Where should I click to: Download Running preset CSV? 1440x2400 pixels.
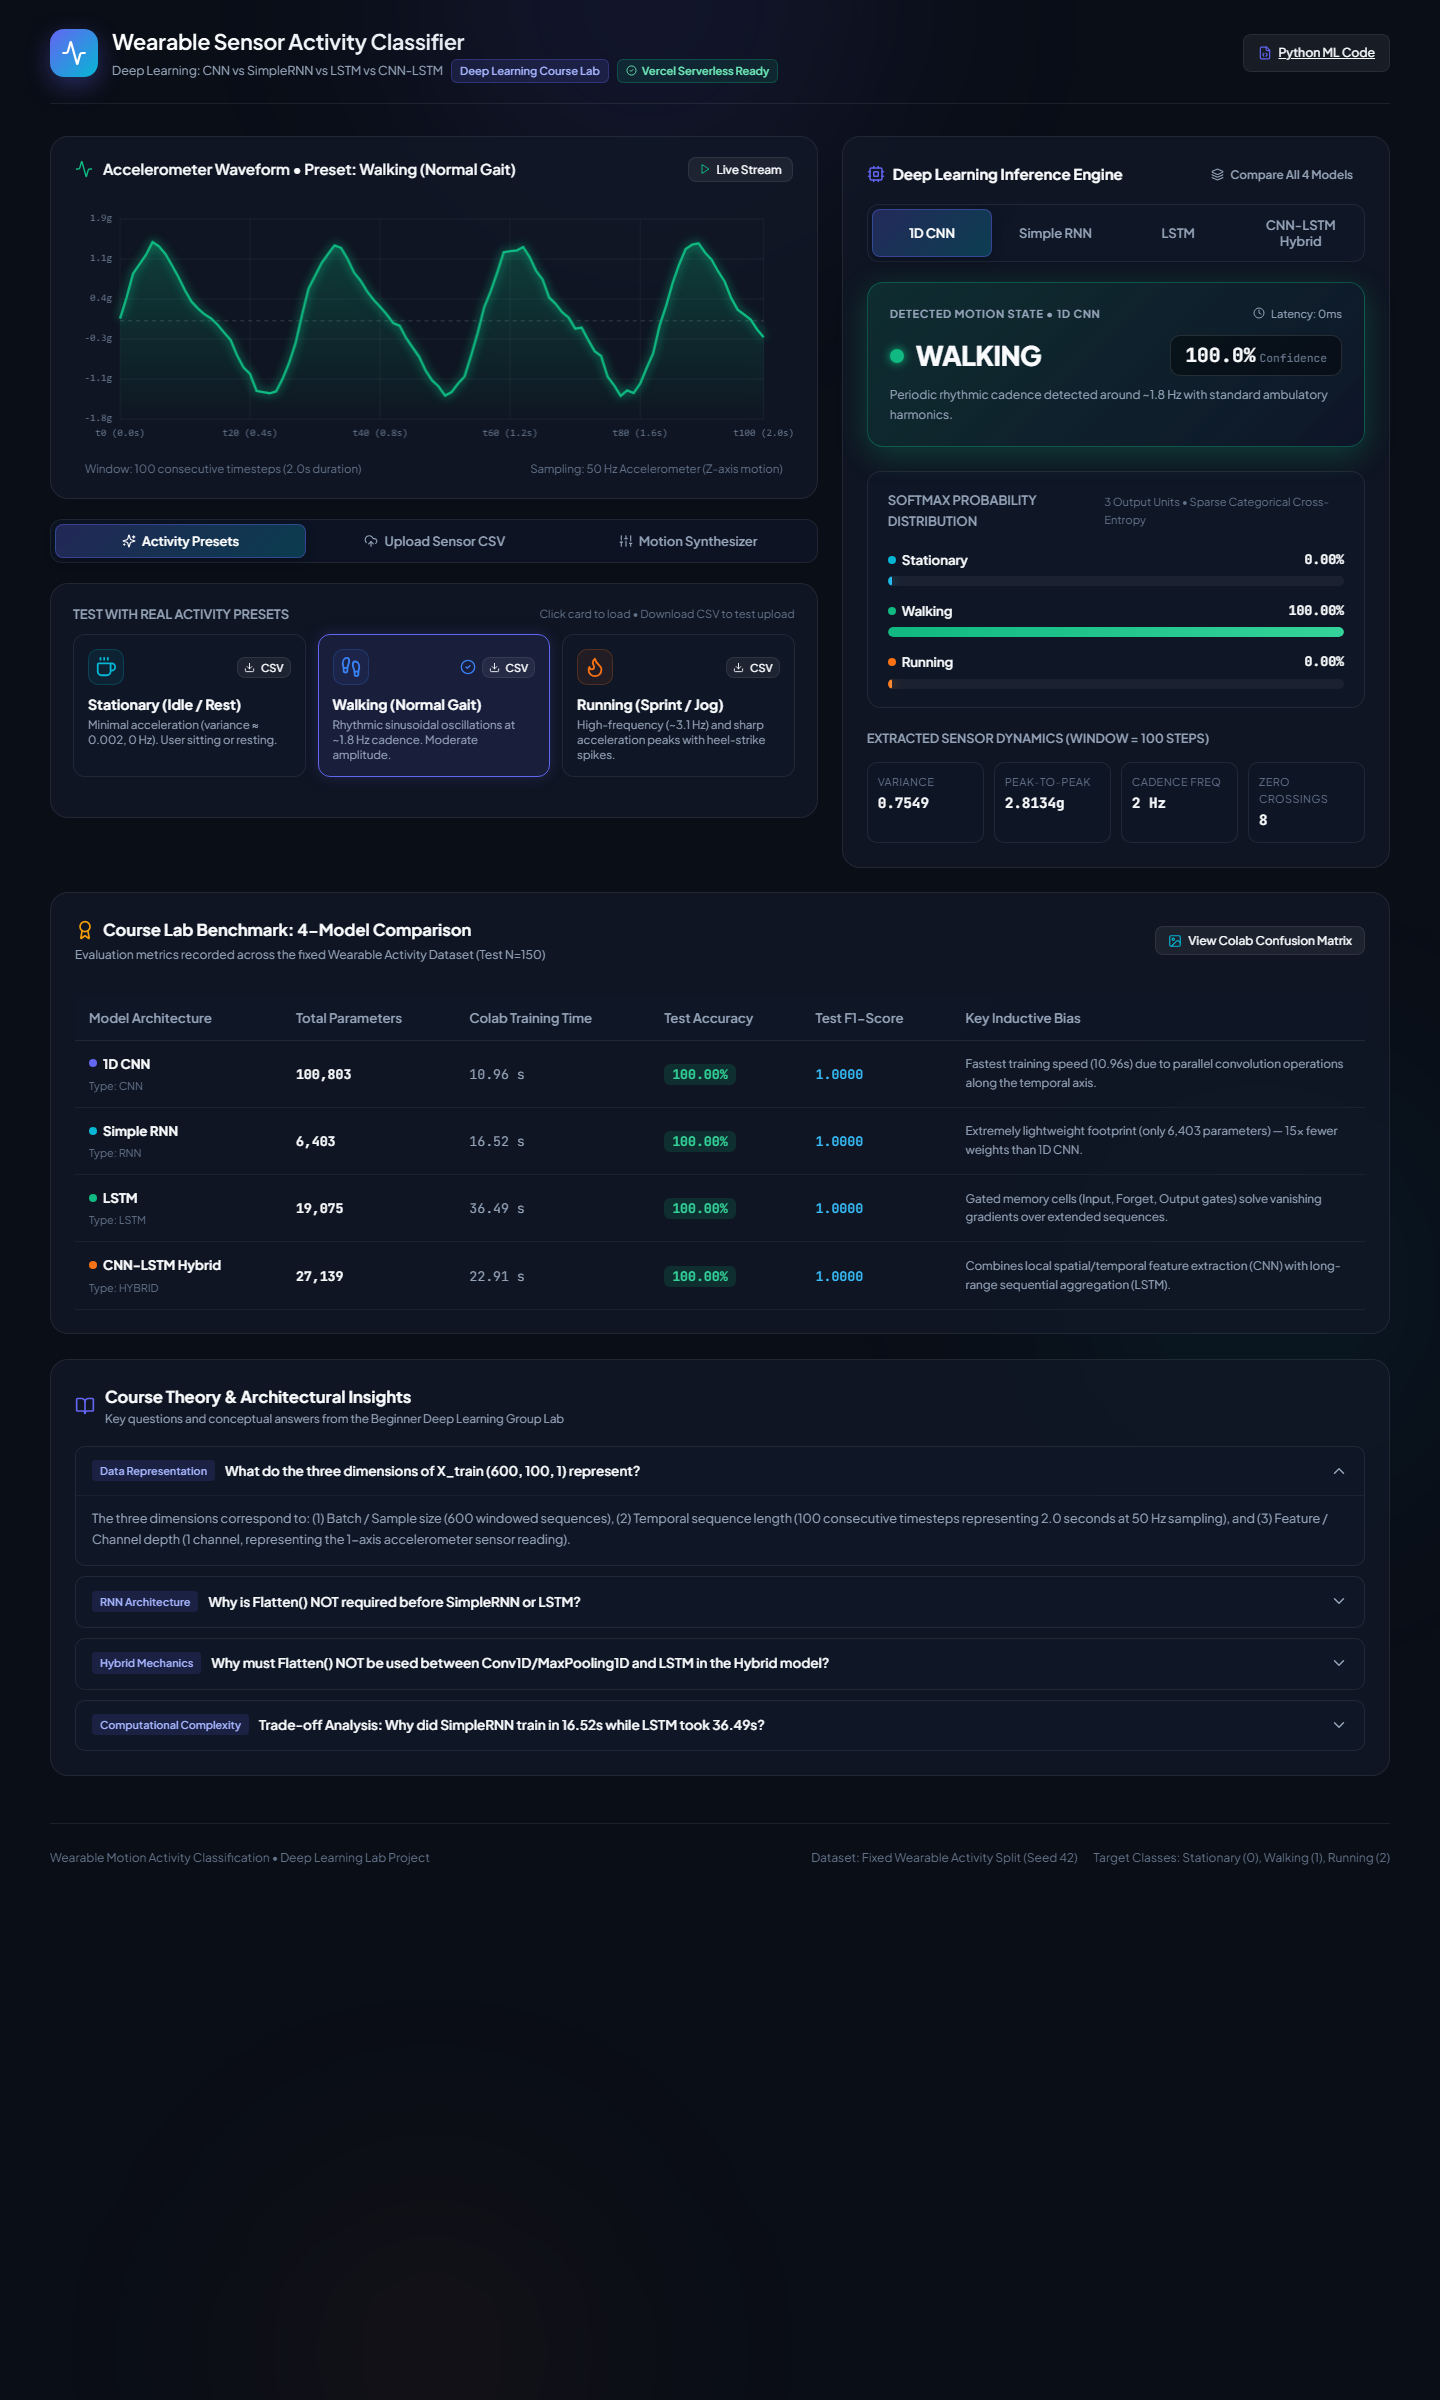point(753,667)
